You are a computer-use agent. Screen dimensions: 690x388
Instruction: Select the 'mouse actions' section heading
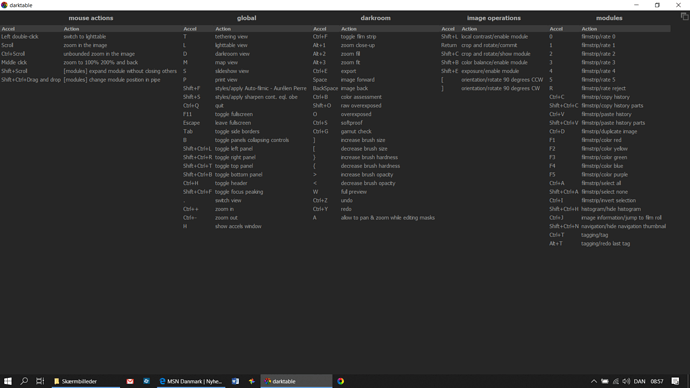tap(91, 18)
